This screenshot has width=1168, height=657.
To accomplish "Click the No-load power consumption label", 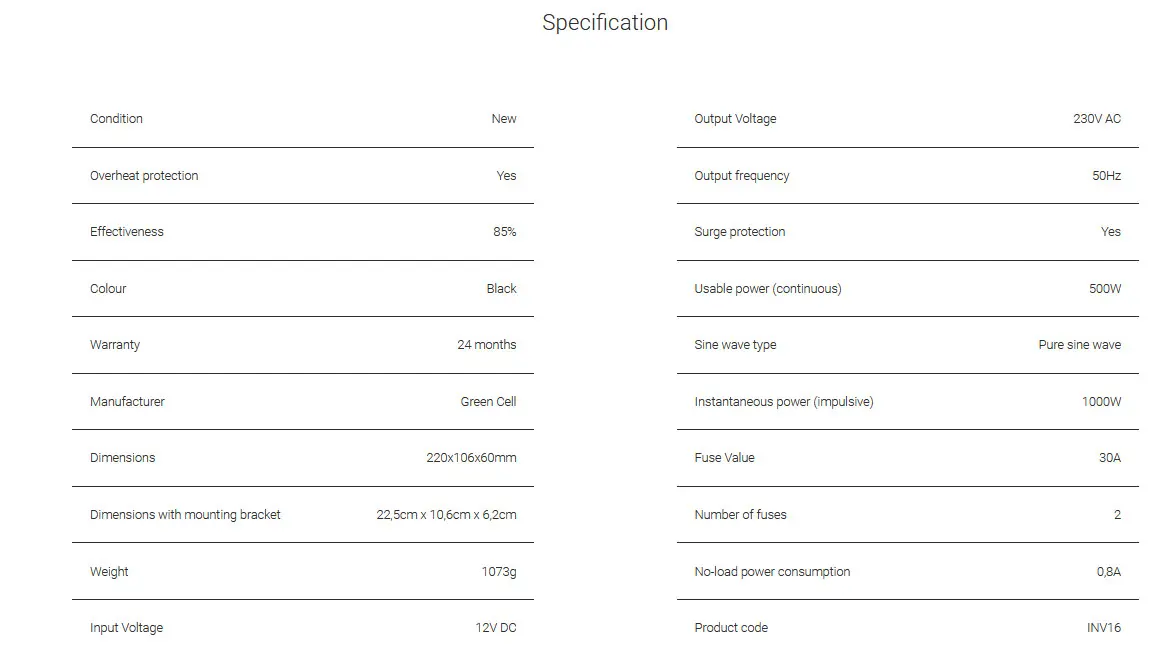I will coord(772,572).
